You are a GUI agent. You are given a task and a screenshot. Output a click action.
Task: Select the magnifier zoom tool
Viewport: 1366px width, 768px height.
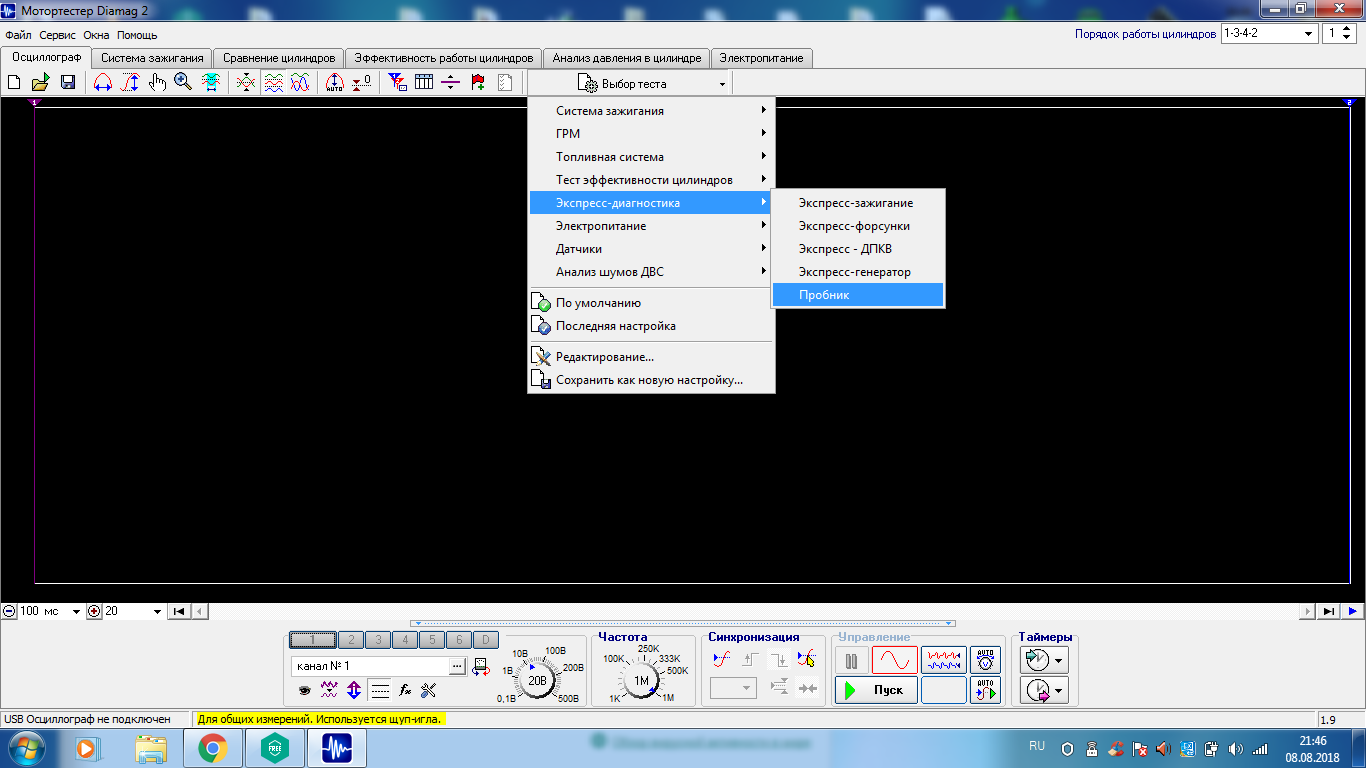[183, 83]
